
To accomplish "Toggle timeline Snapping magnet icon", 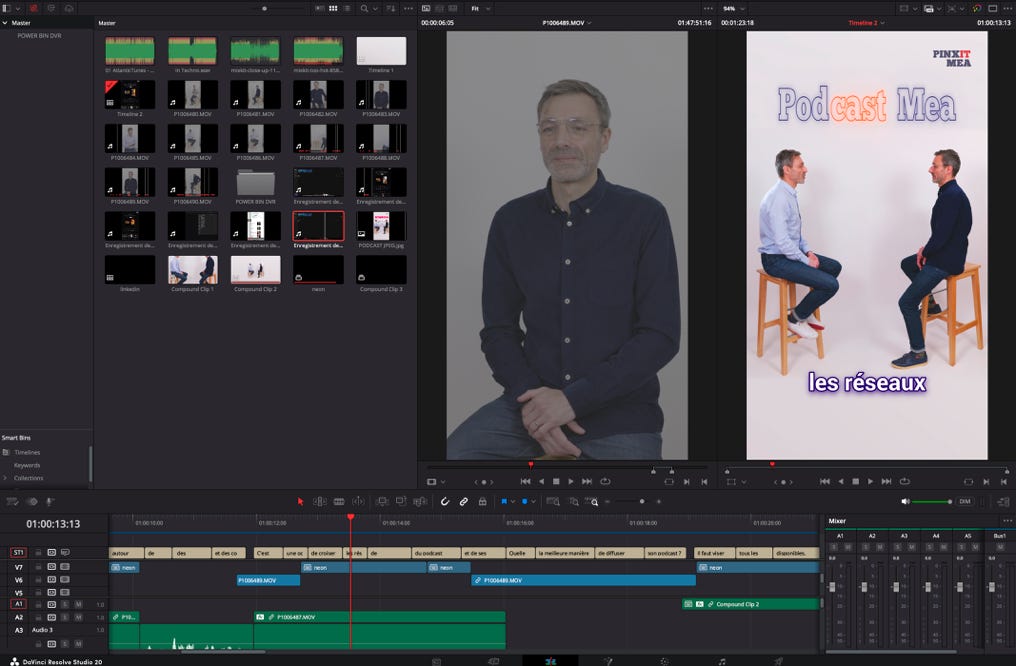I will (x=445, y=501).
